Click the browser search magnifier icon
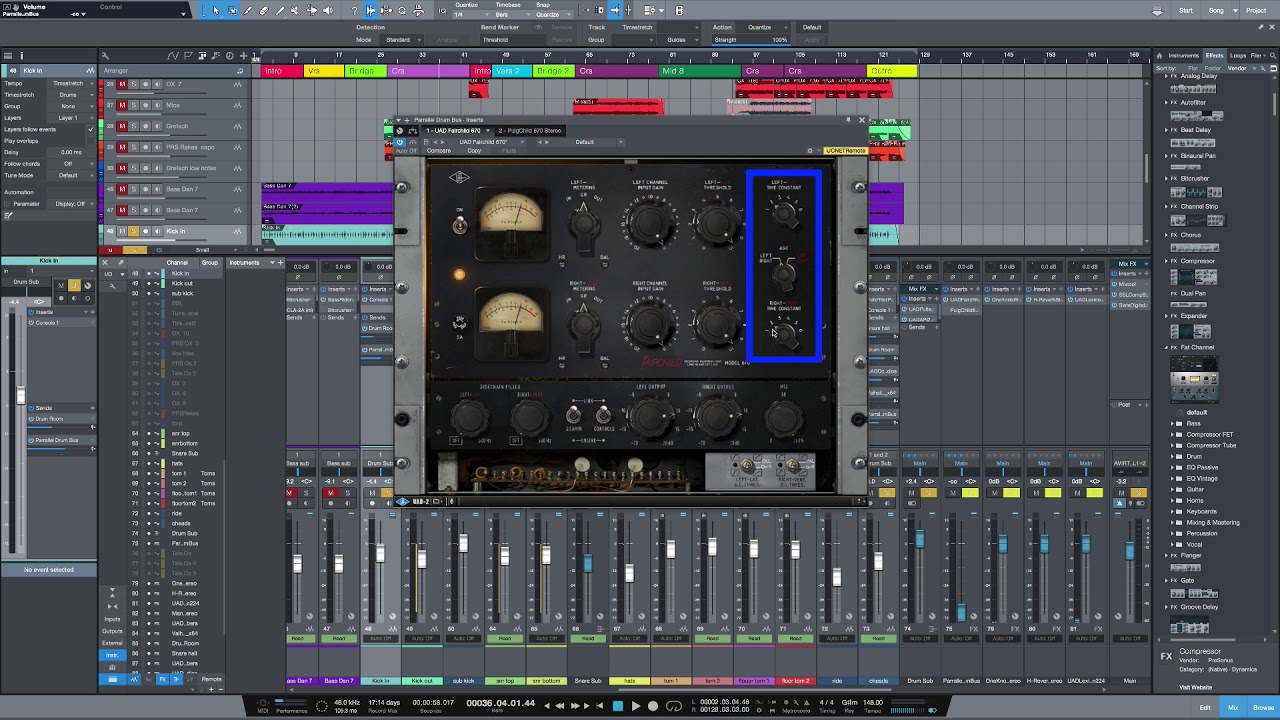This screenshot has width=1280, height=720. tap(1271, 56)
